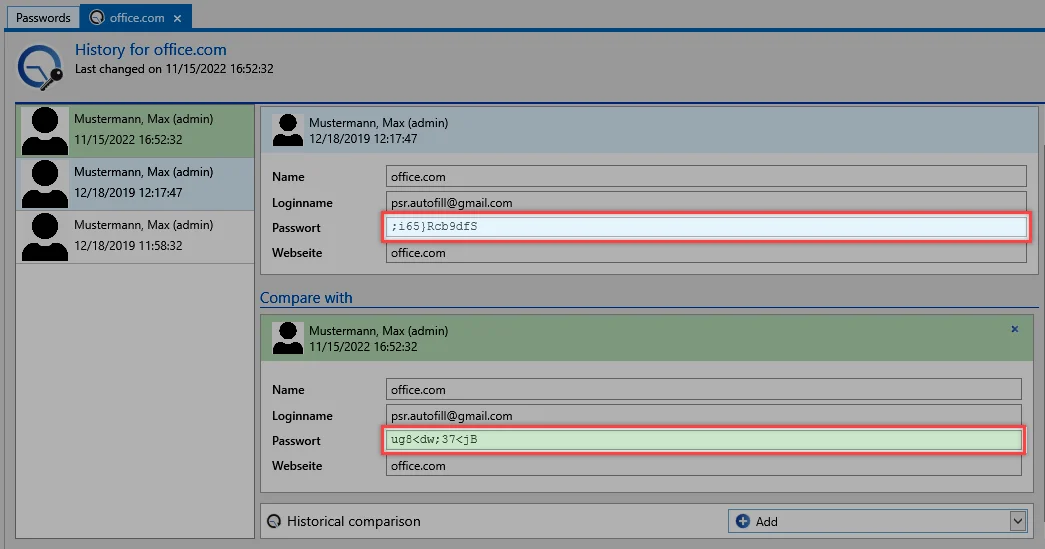Screen dimensions: 1045x549
Task: Select the office.com tab
Action: point(136,17)
